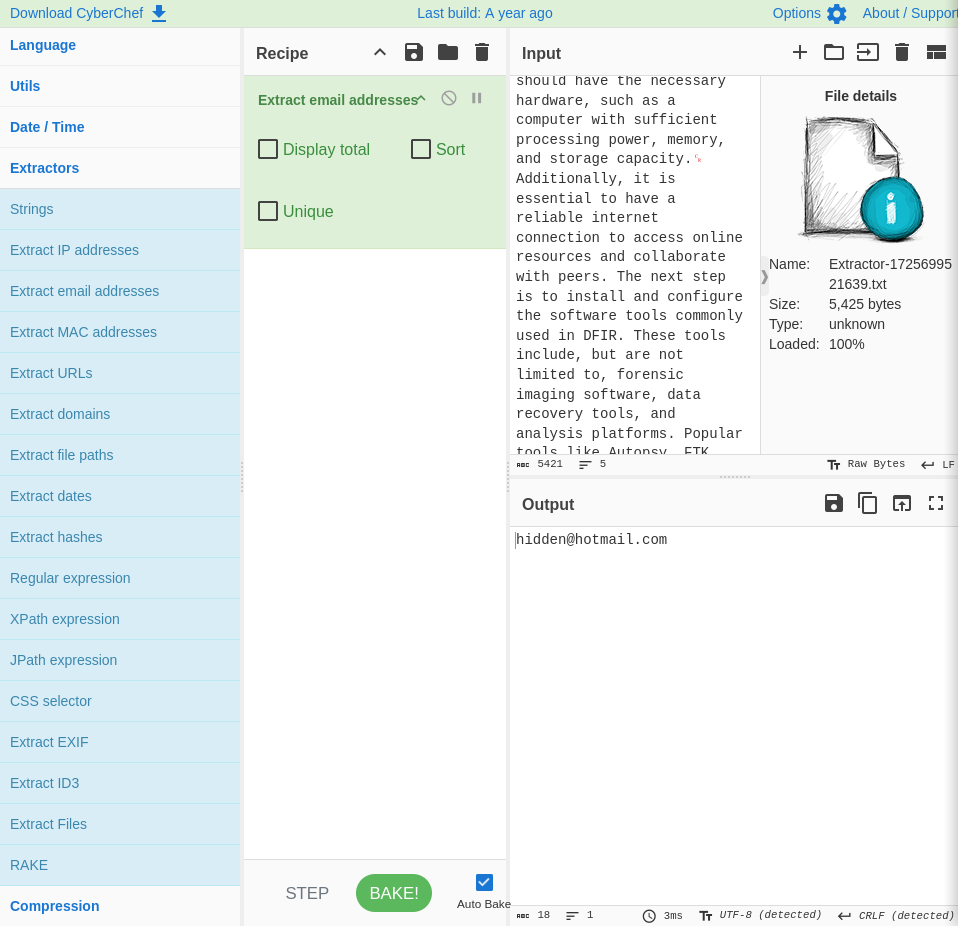This screenshot has height=926, width=958.
Task: Copy the raw output to clipboard
Action: pyautogui.click(x=868, y=503)
